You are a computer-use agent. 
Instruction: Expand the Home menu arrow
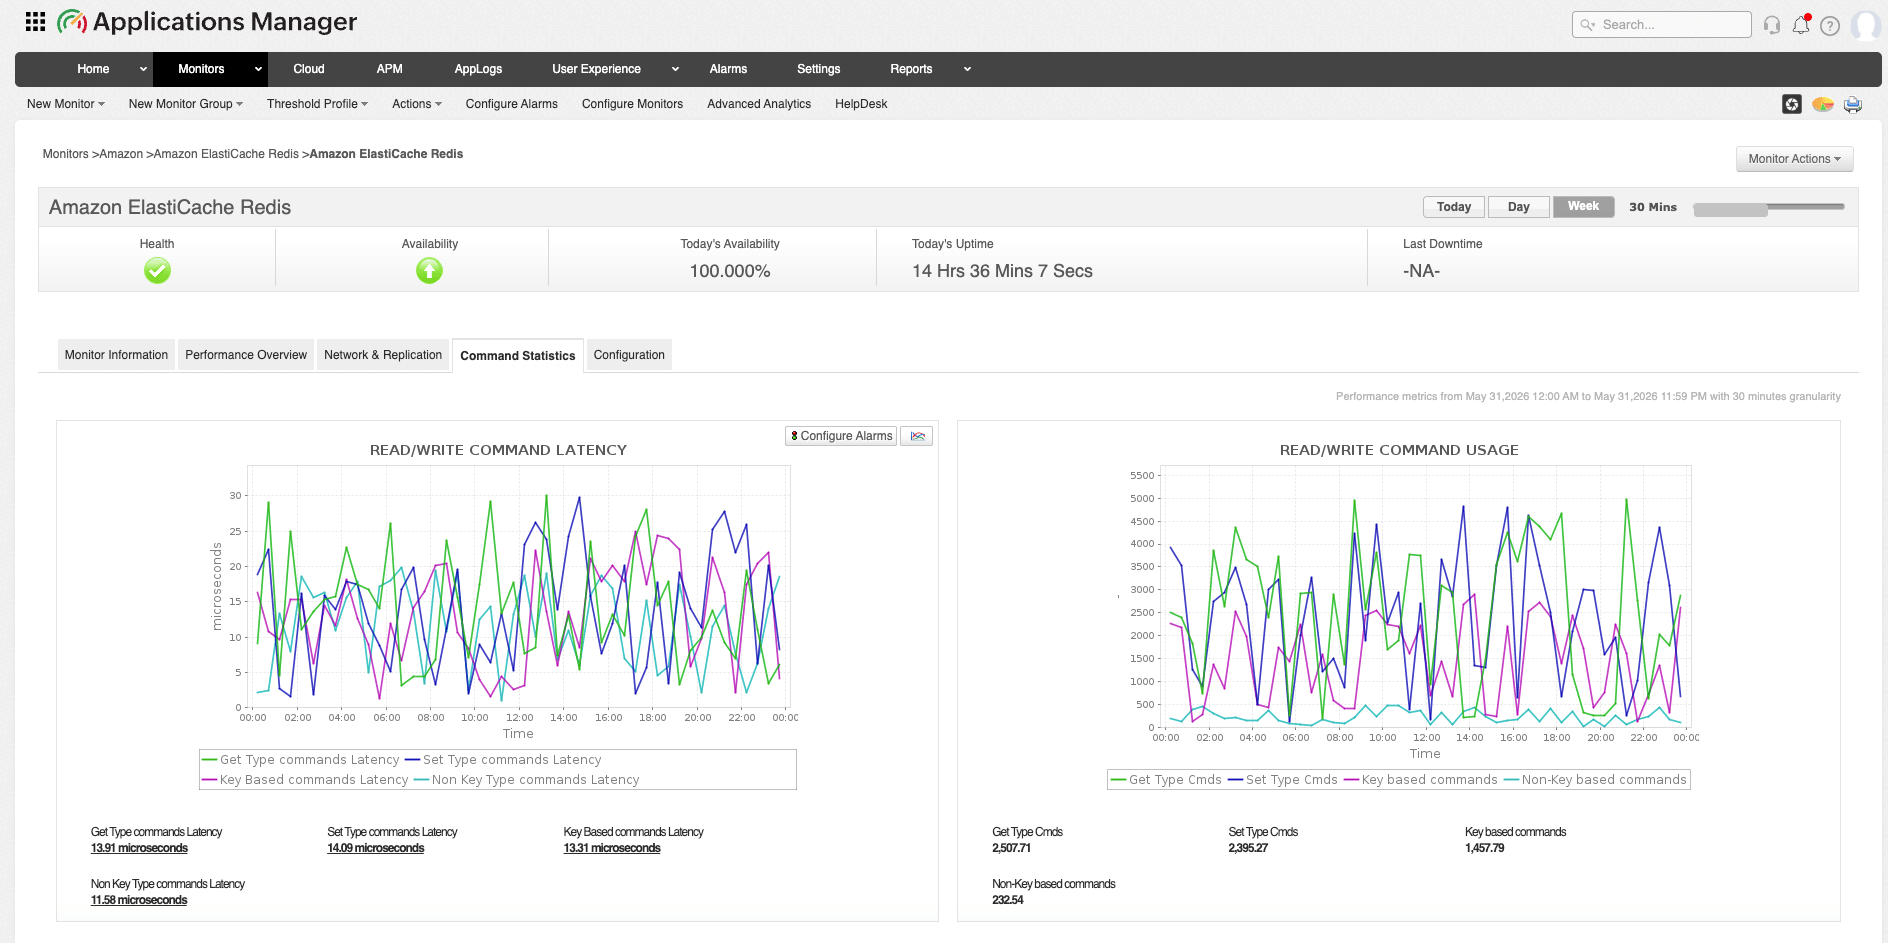pos(143,69)
